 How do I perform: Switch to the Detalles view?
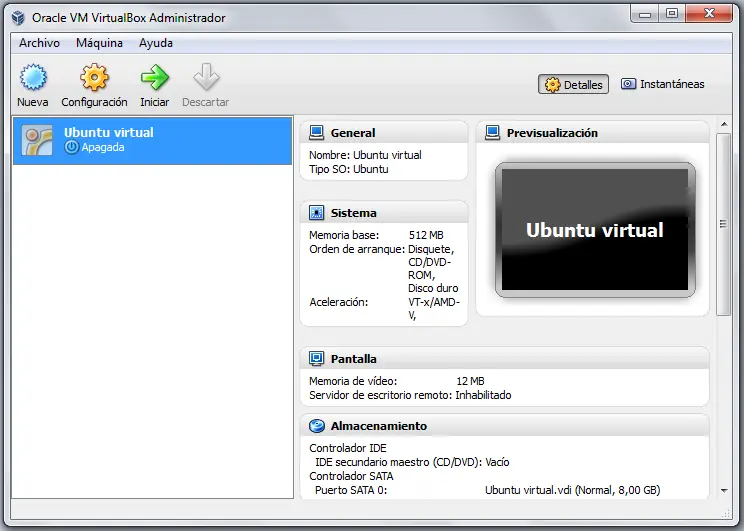pos(573,84)
